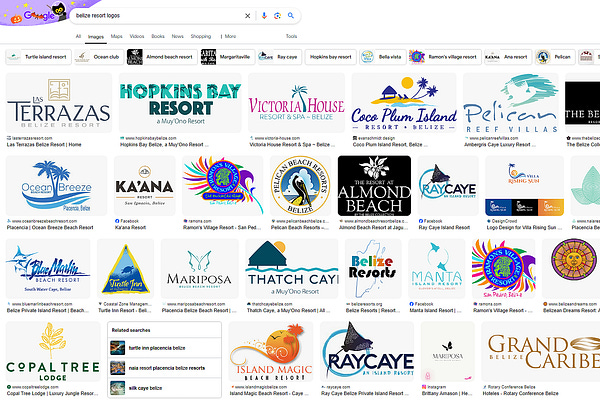
Task: Filter by Pelican chip
Action: coord(555,57)
